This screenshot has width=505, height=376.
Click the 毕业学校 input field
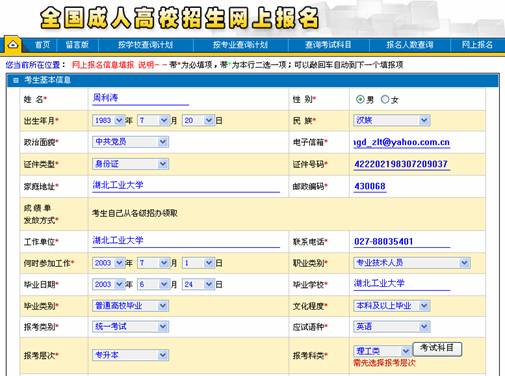[402, 284]
